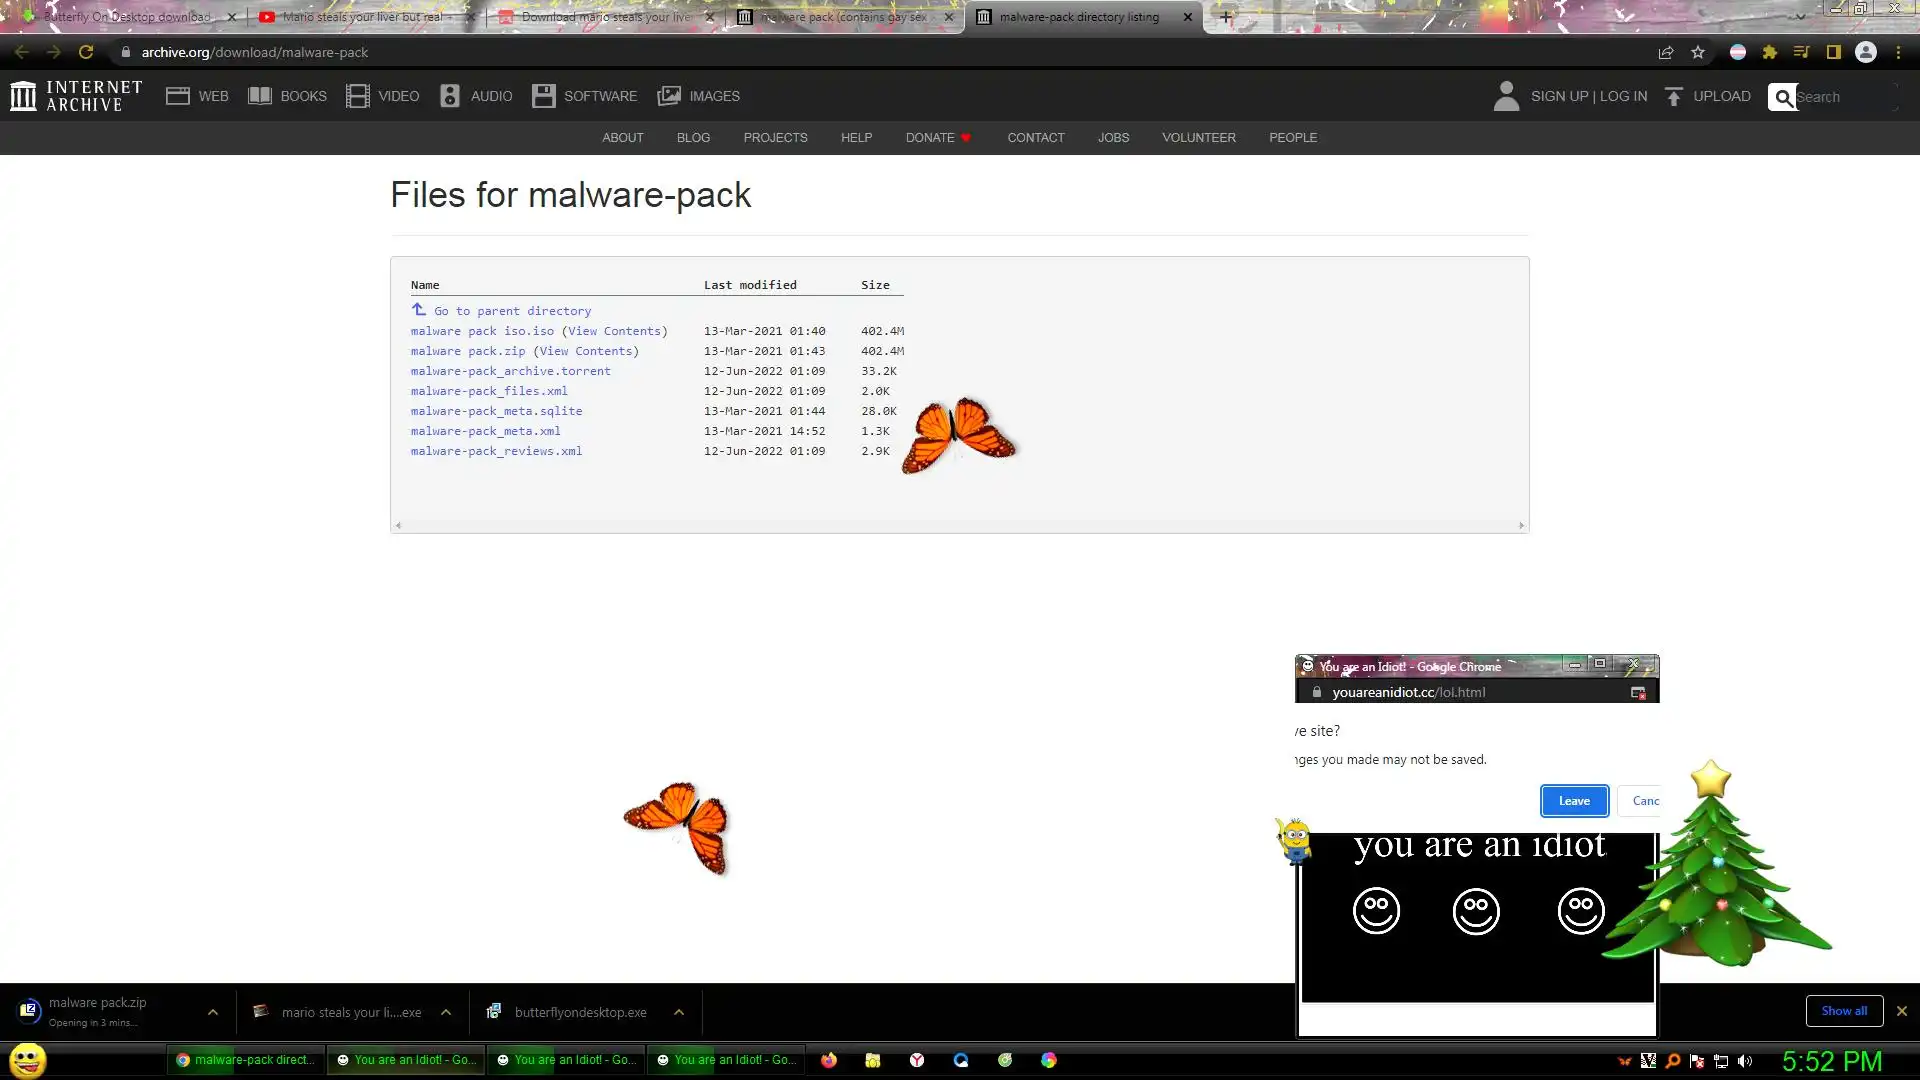Click the Upload arrow icon
The width and height of the screenshot is (1920, 1080).
(1673, 96)
